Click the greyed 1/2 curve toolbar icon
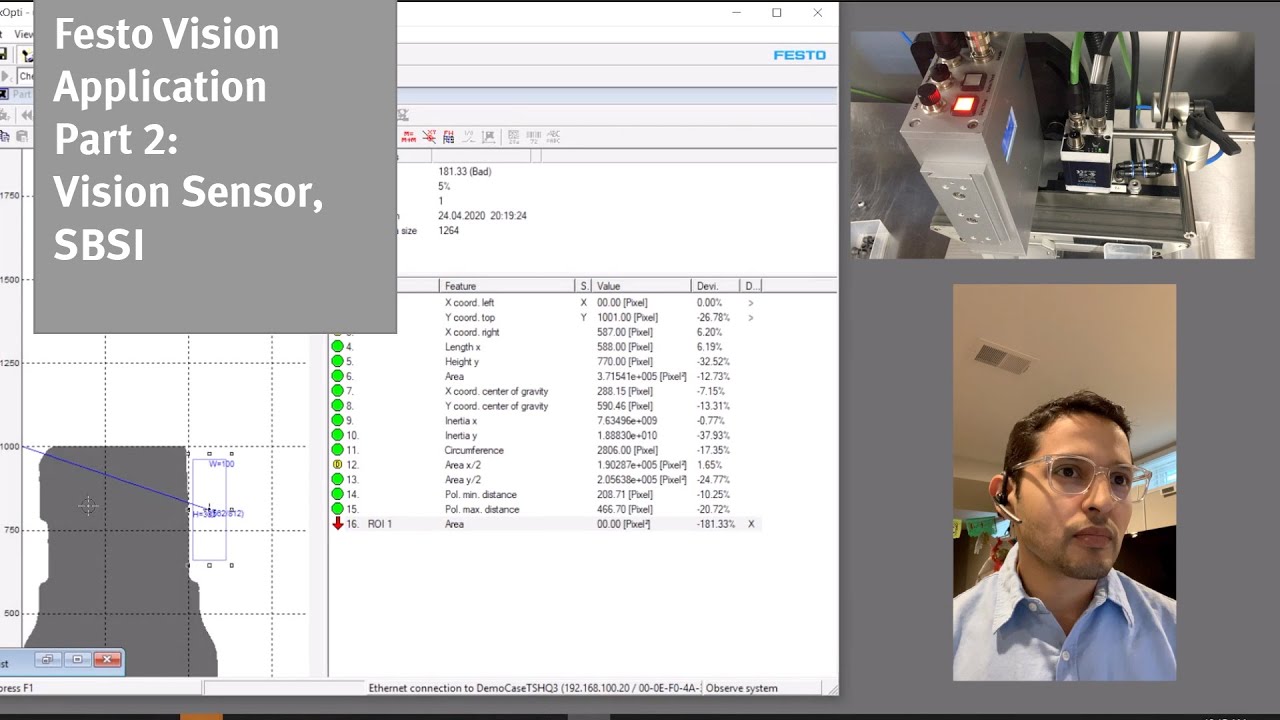 click(x=468, y=137)
